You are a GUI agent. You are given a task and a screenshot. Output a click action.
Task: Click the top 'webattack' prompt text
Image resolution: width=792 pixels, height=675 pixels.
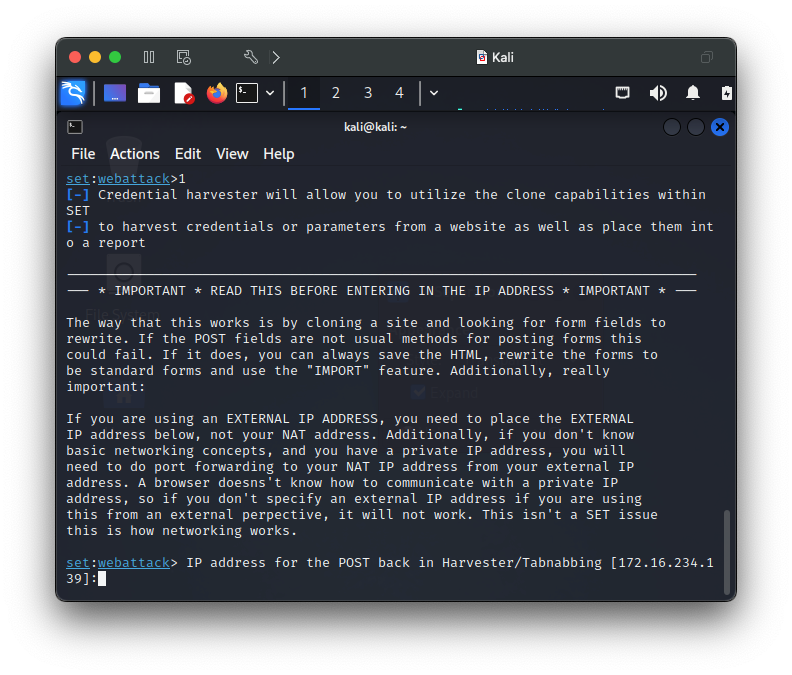pyautogui.click(x=134, y=179)
